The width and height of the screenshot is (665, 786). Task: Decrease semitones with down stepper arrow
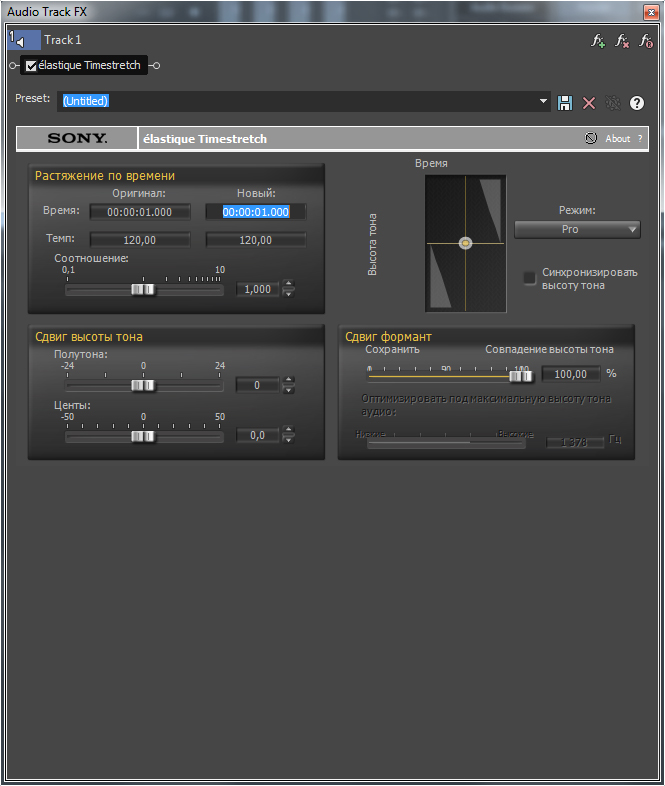point(288,389)
